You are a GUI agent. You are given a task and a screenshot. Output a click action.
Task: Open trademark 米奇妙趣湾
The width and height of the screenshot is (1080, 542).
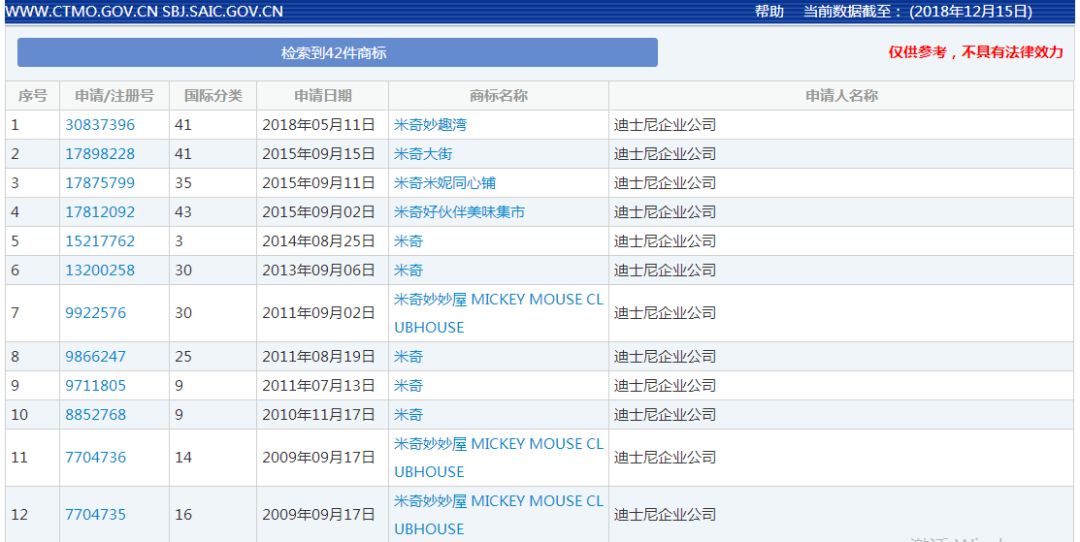point(430,125)
